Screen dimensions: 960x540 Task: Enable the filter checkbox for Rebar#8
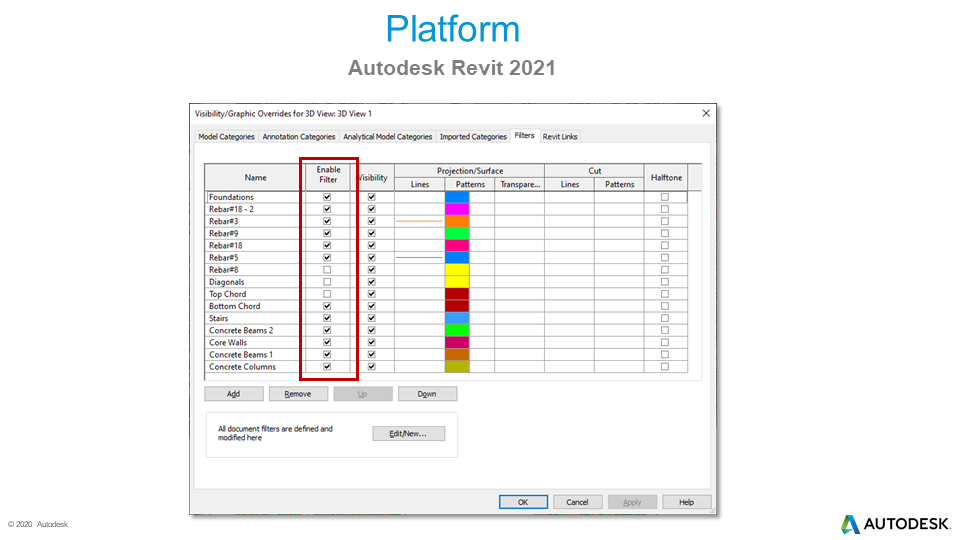coord(327,270)
